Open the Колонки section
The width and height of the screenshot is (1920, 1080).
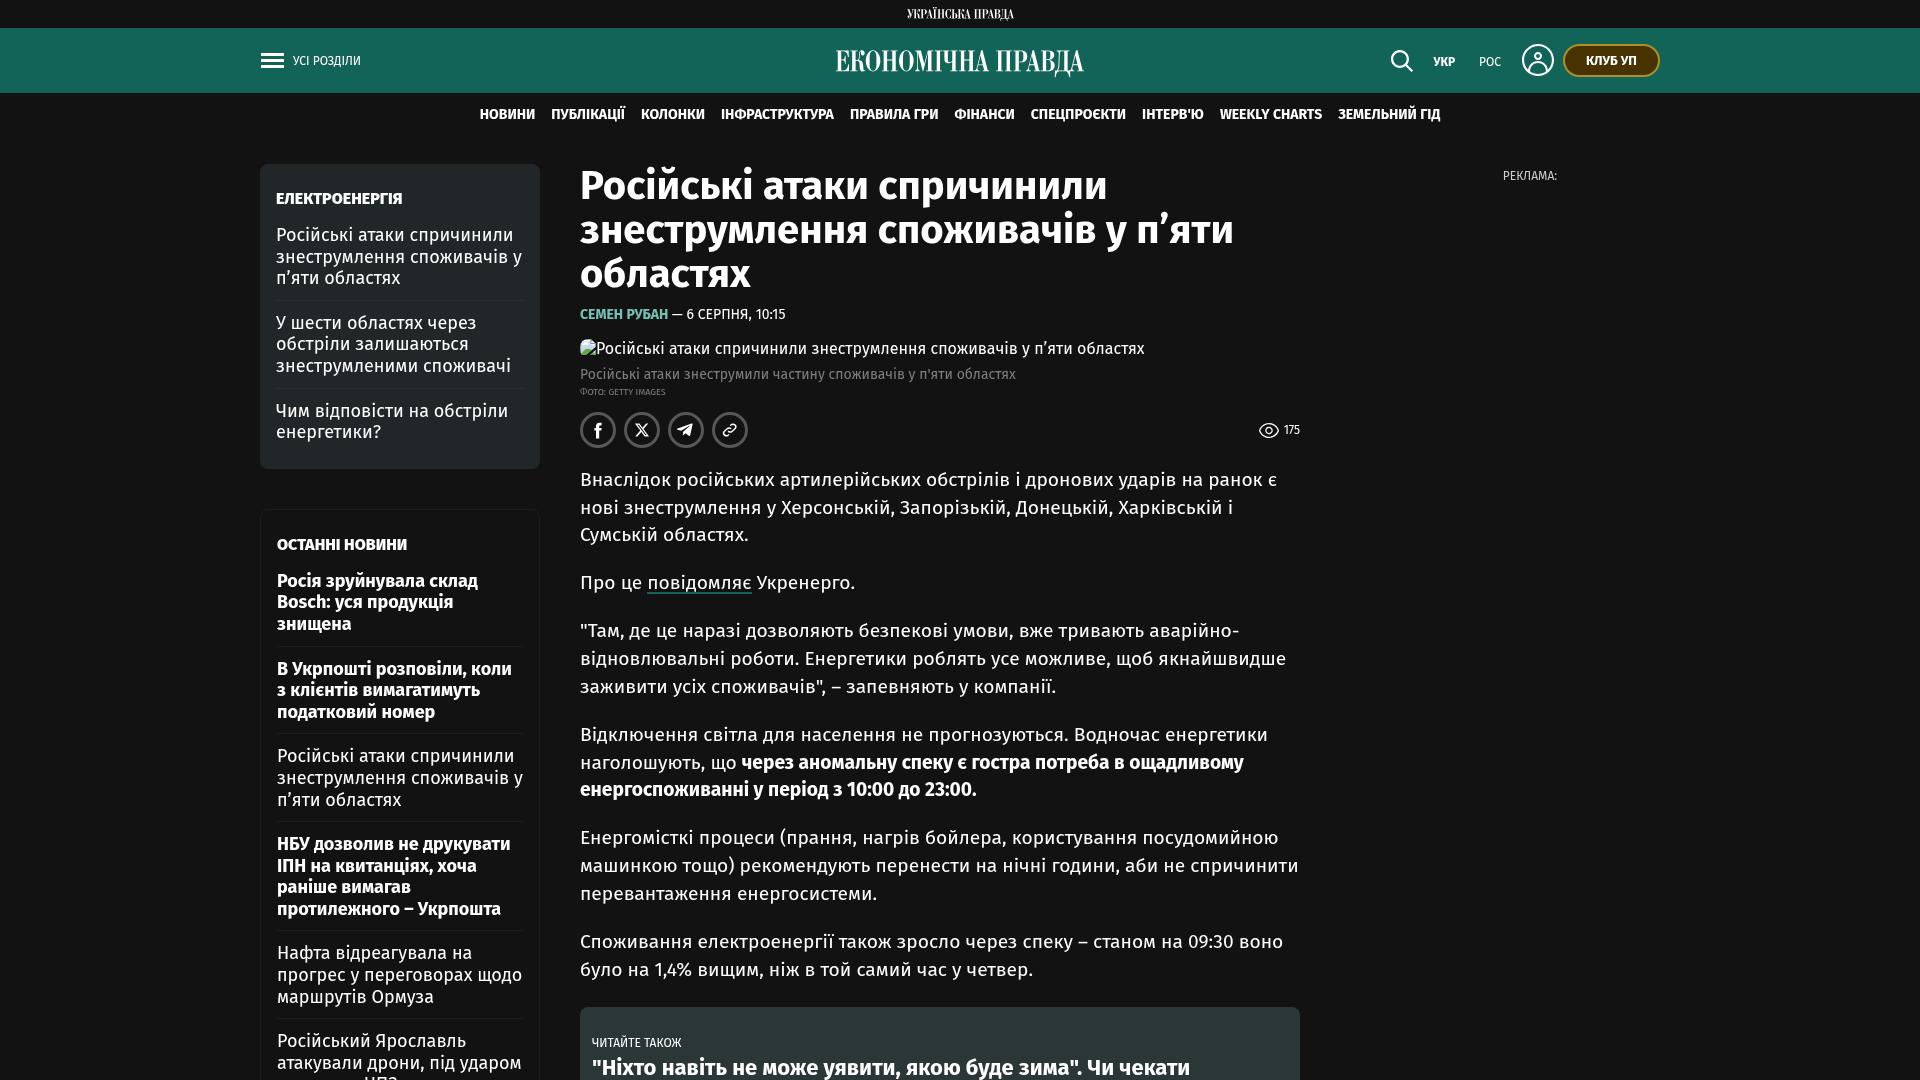[x=673, y=115]
